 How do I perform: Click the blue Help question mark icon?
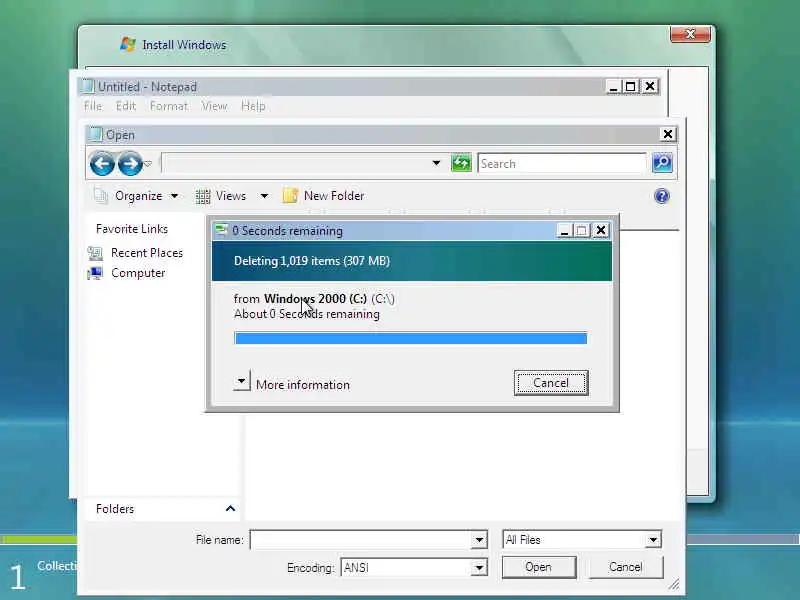[662, 196]
